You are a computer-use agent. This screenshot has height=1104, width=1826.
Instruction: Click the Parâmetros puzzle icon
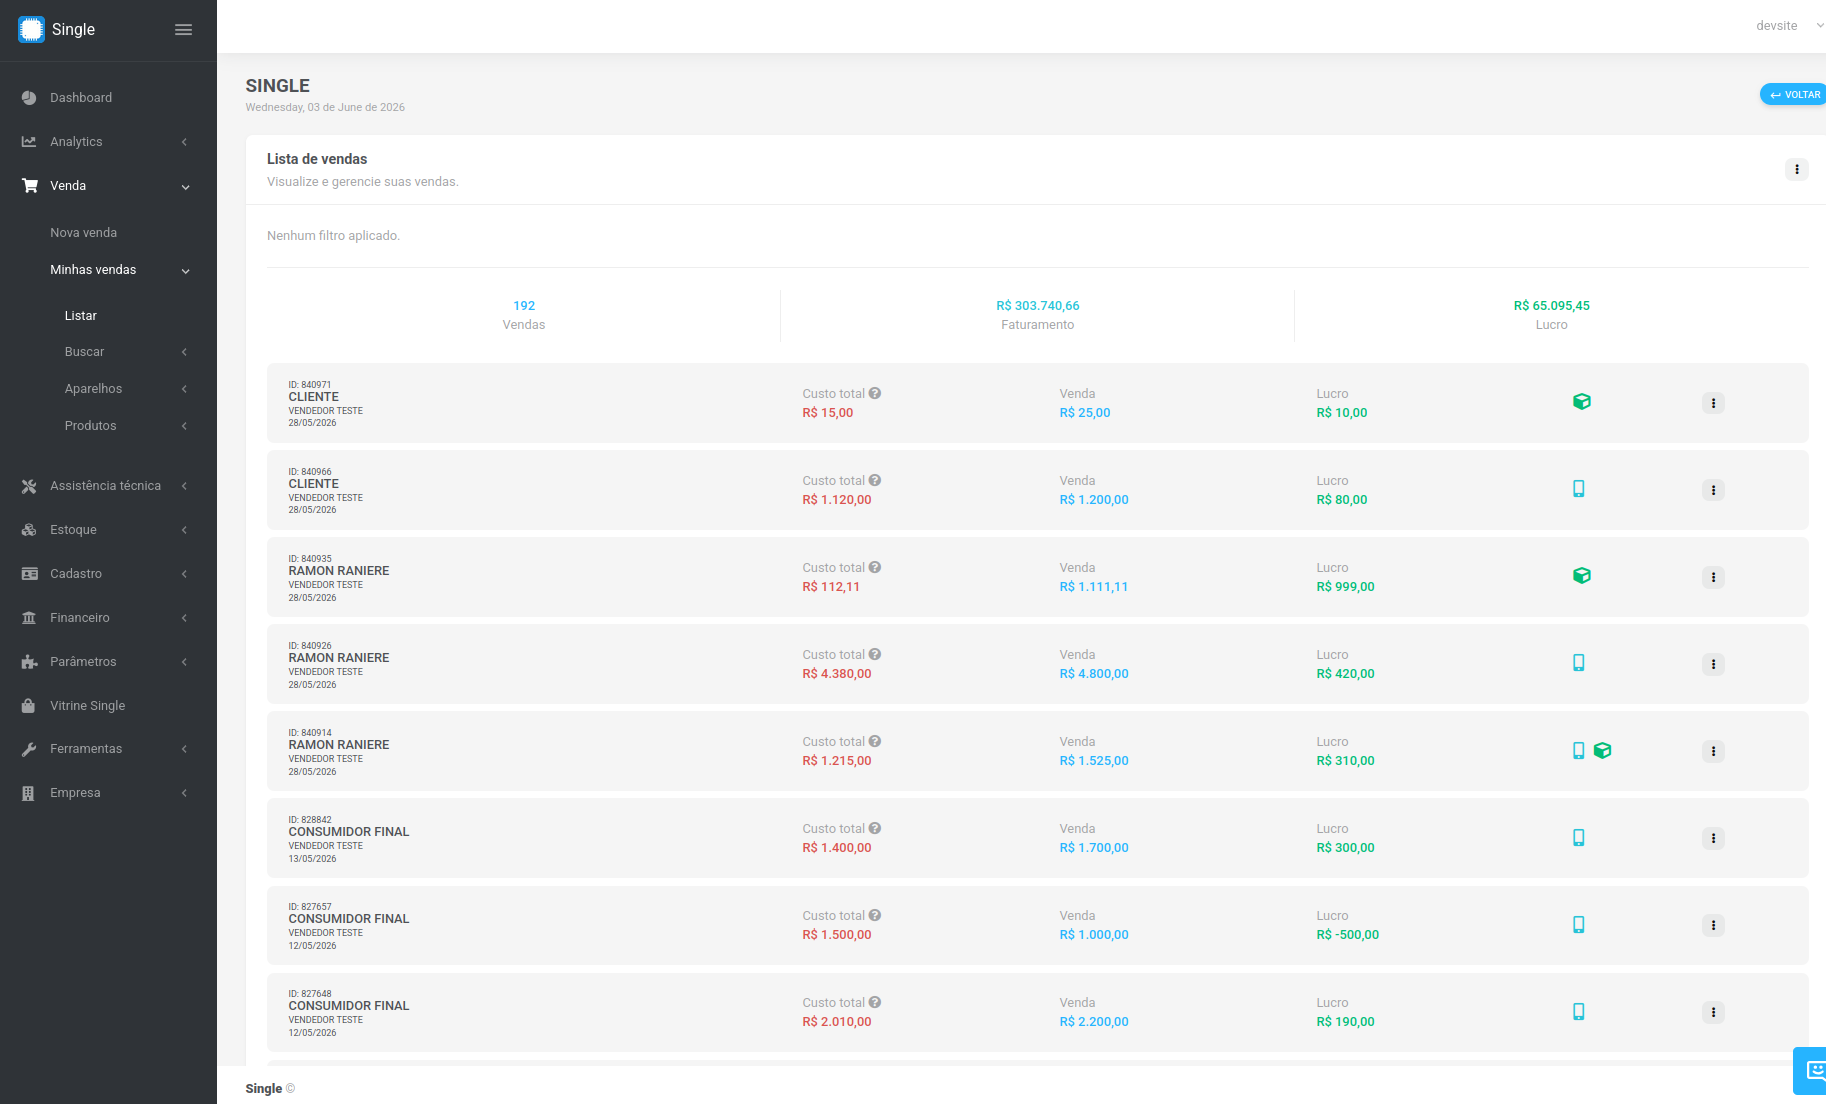click(x=29, y=662)
